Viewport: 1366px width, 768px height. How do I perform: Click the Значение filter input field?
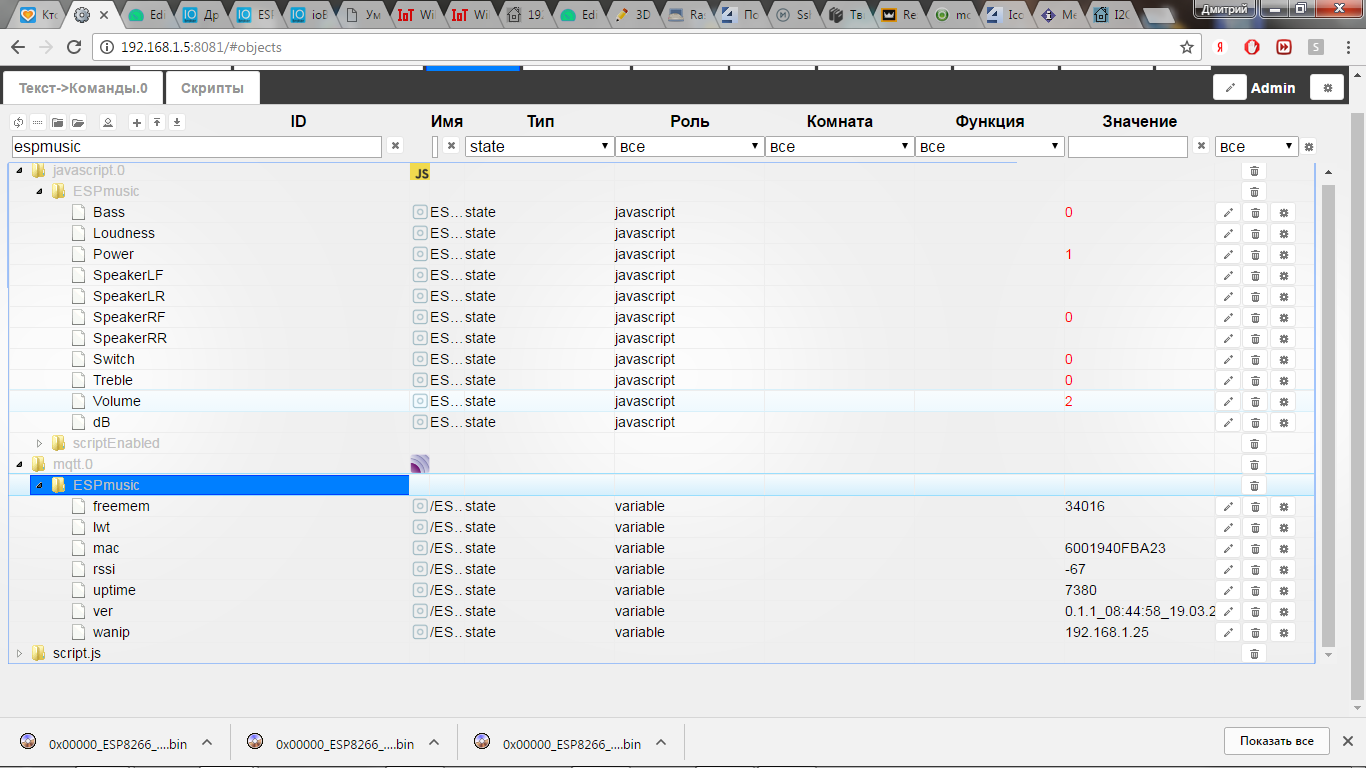coord(1127,147)
